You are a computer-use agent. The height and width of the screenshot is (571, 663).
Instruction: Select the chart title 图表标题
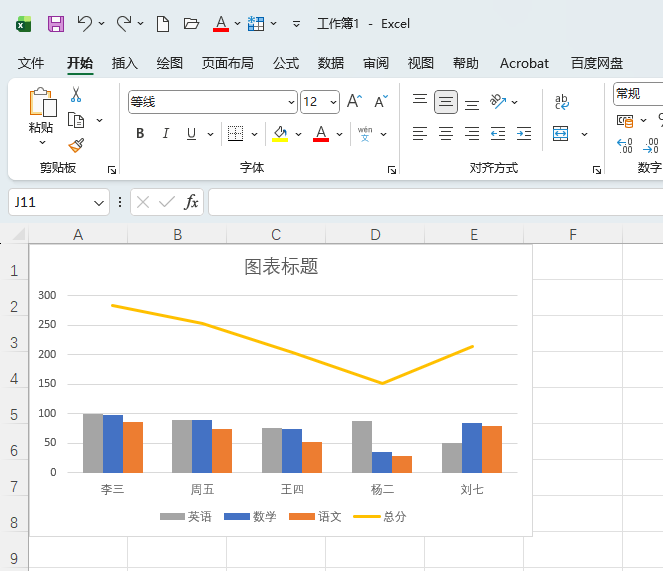pos(281,267)
